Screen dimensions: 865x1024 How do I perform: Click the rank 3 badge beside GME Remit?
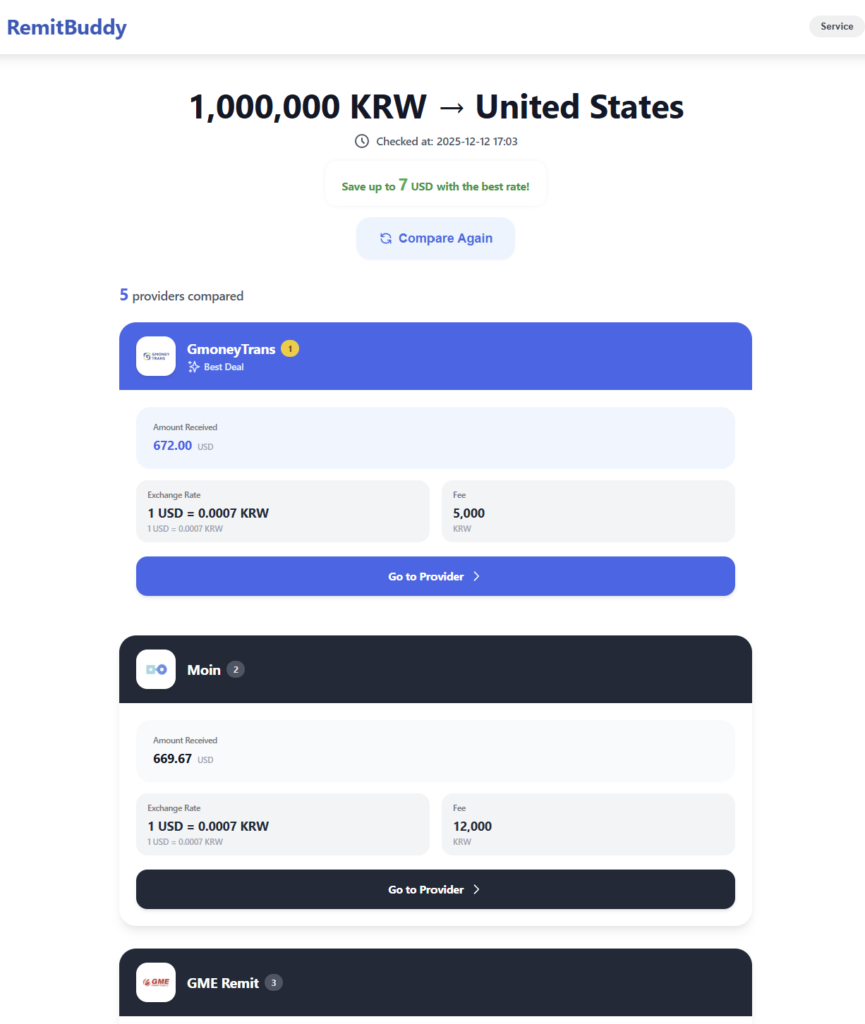pos(273,982)
